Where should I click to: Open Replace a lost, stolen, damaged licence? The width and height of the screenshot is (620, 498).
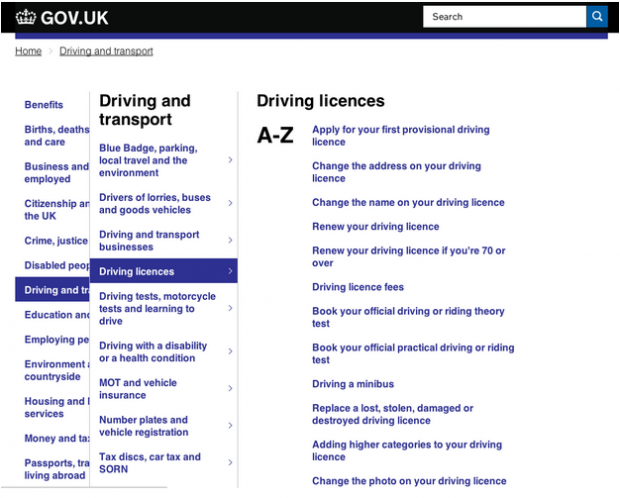[393, 414]
